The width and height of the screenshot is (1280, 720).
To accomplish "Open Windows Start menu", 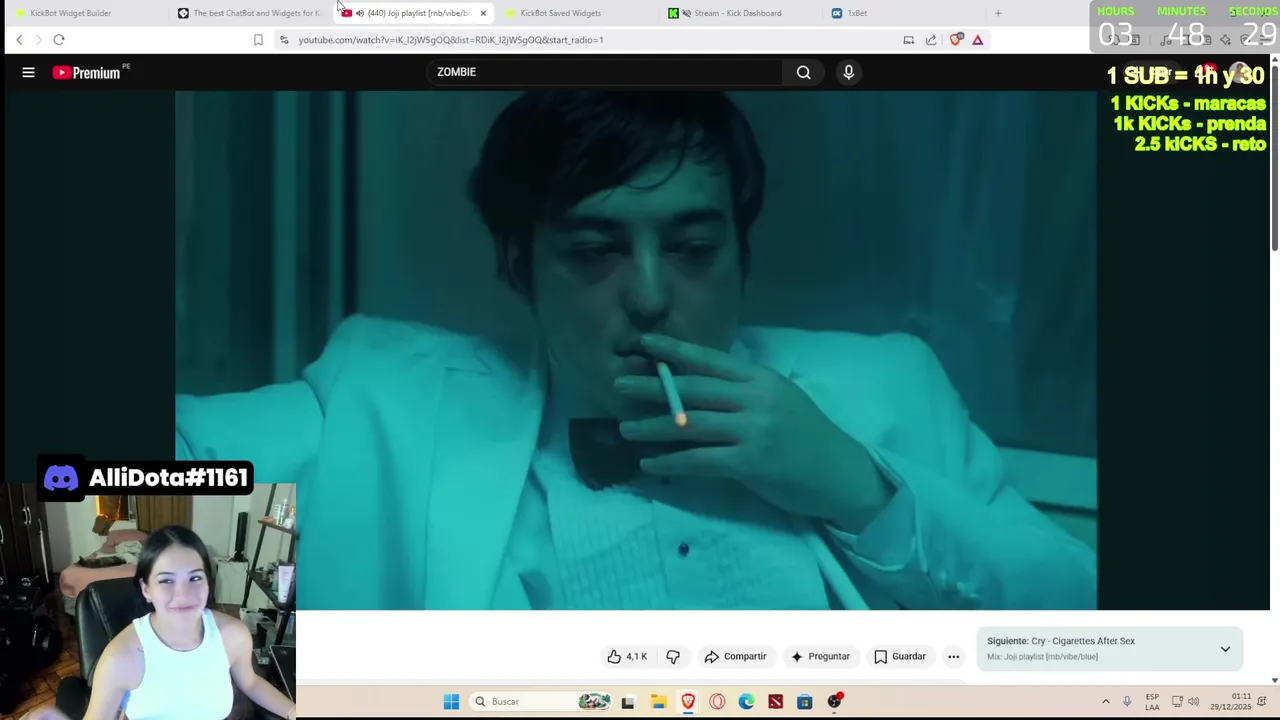I will [451, 701].
